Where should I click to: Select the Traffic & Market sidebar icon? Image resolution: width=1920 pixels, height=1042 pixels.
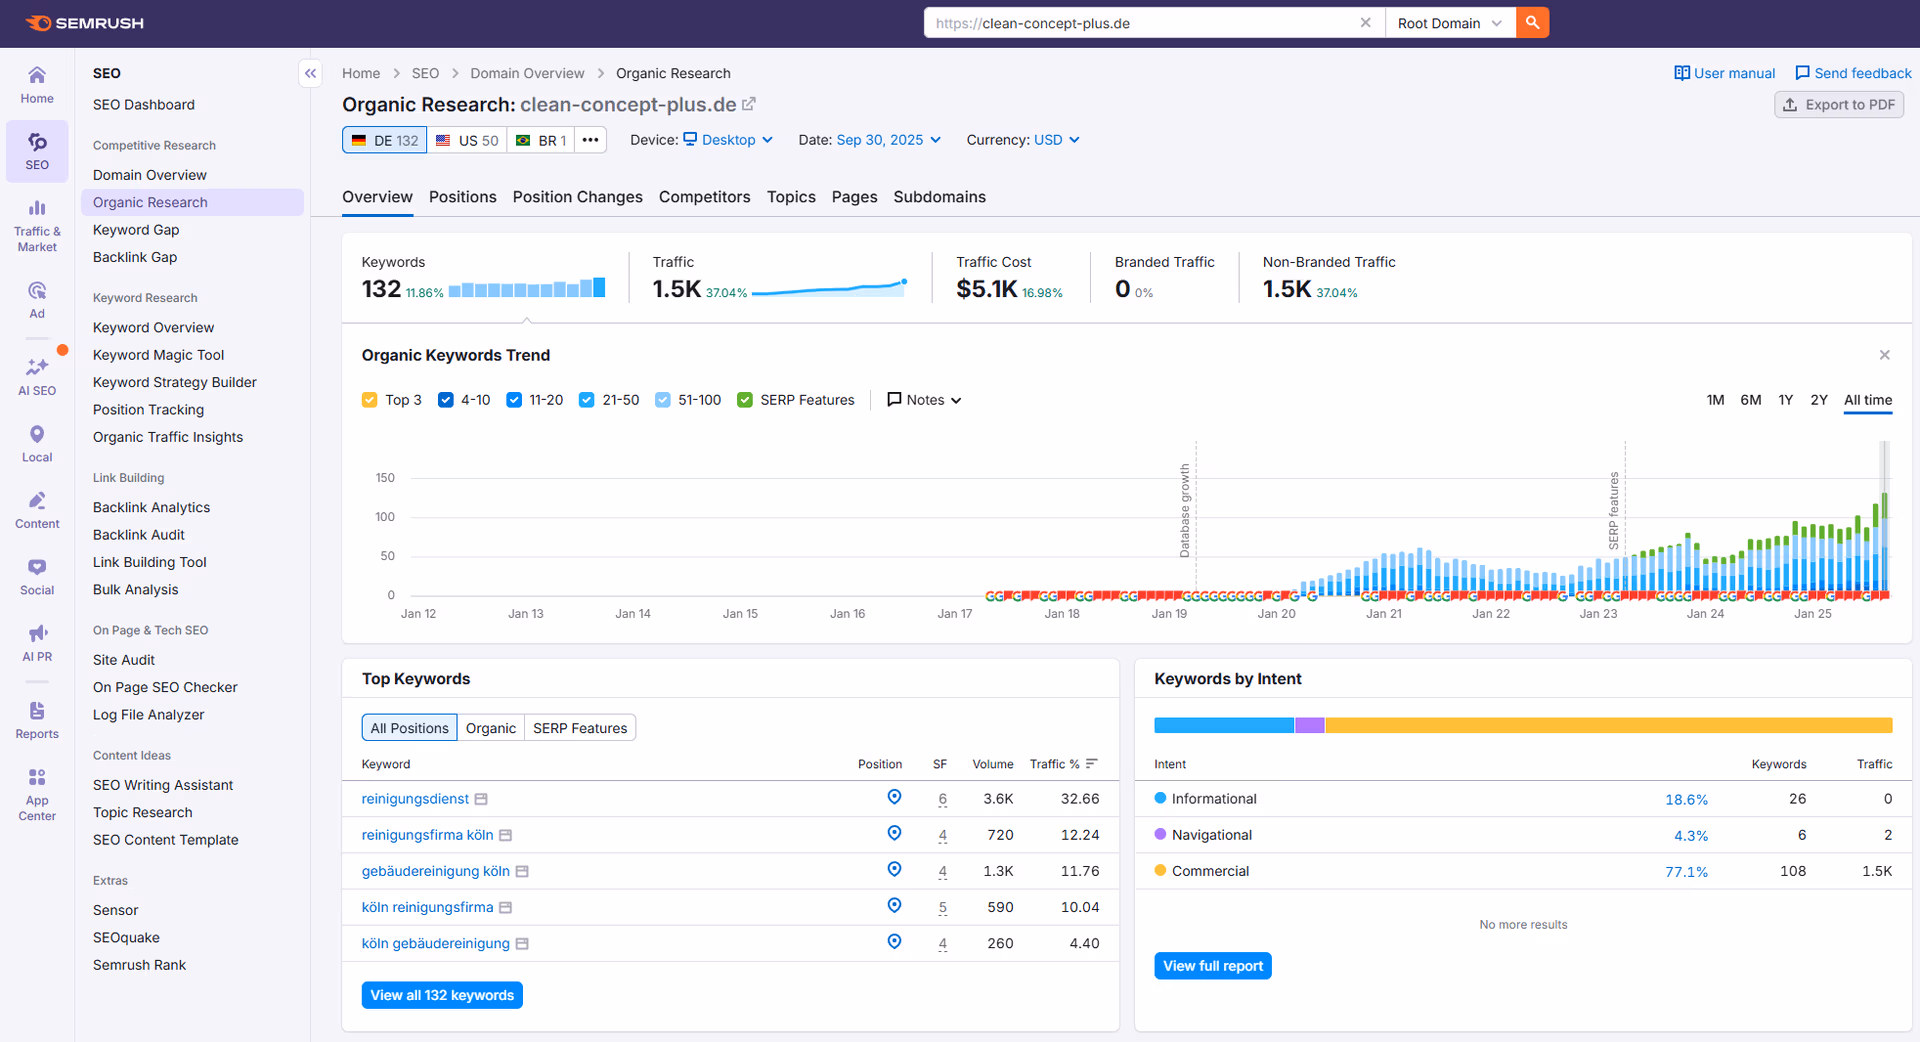[37, 222]
